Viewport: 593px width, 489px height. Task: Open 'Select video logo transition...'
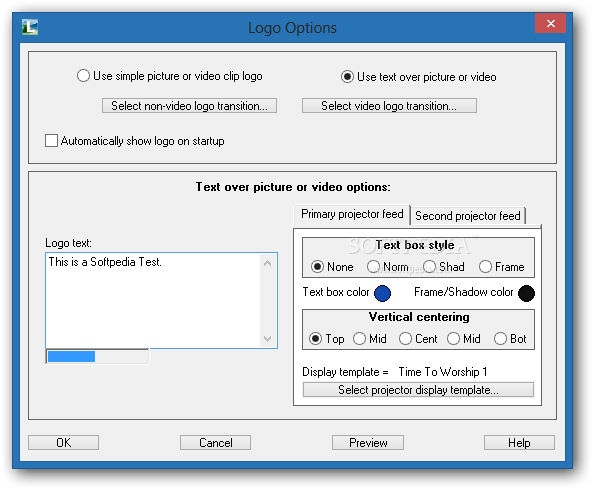click(x=389, y=106)
